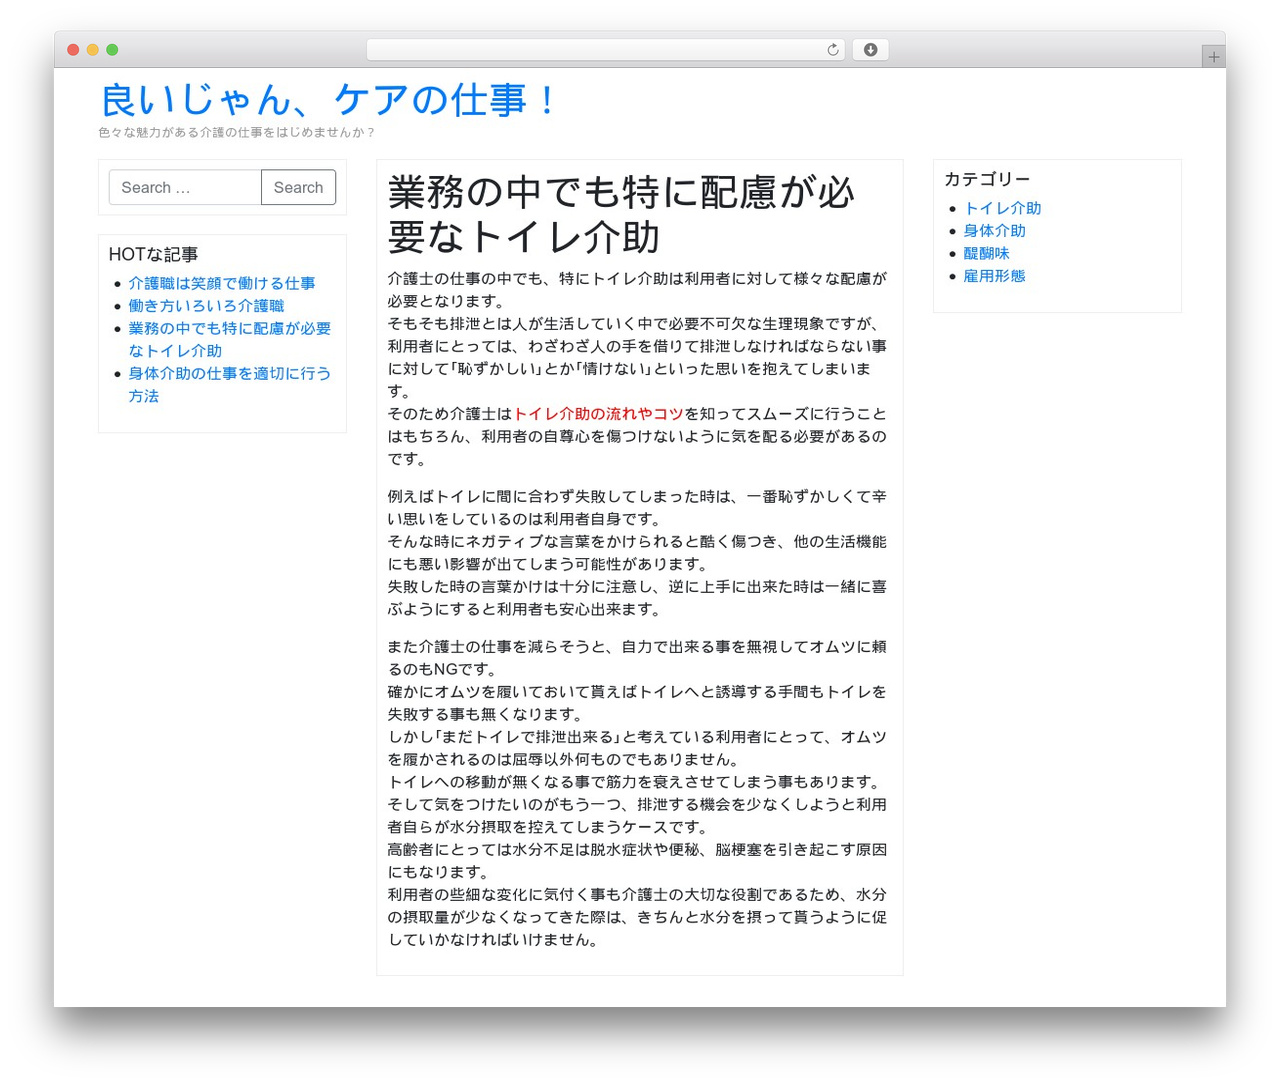Minimize the browser window with the yellow button
1280x1084 pixels.
[x=92, y=50]
